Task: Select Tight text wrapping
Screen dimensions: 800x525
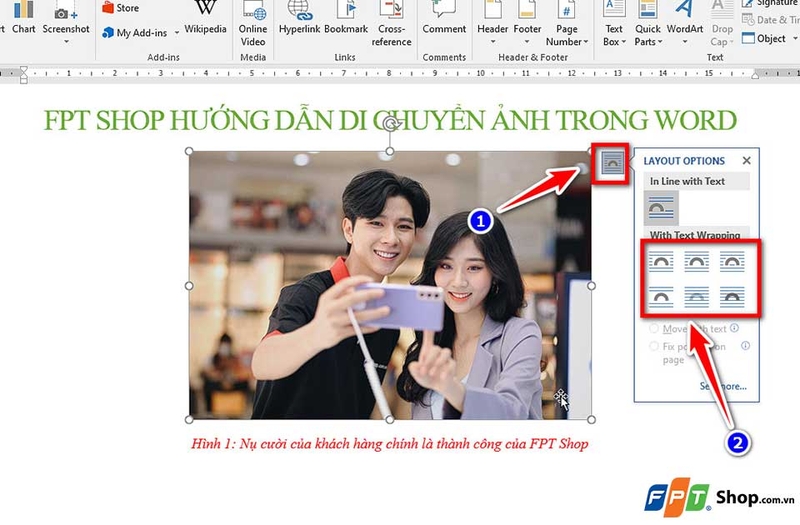Action: click(x=696, y=262)
